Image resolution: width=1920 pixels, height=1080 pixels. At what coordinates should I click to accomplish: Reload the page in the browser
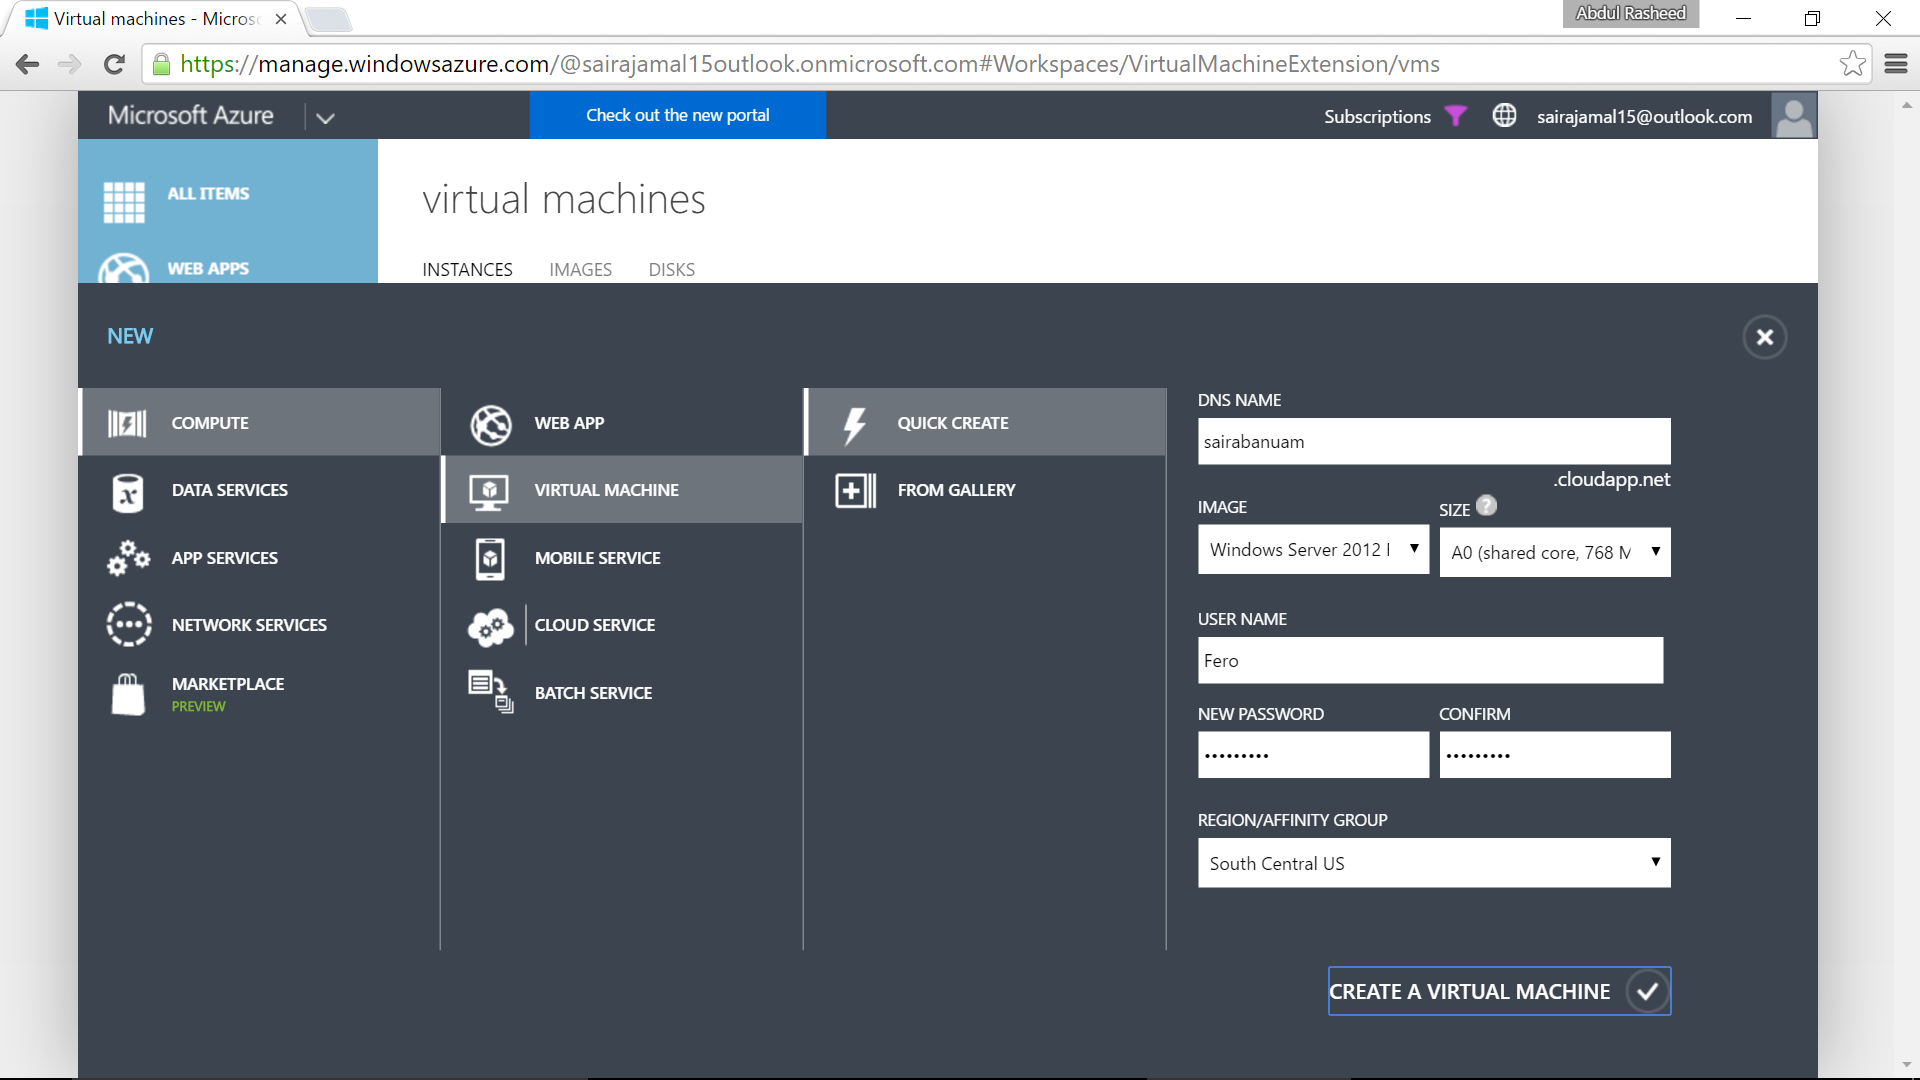coord(115,64)
